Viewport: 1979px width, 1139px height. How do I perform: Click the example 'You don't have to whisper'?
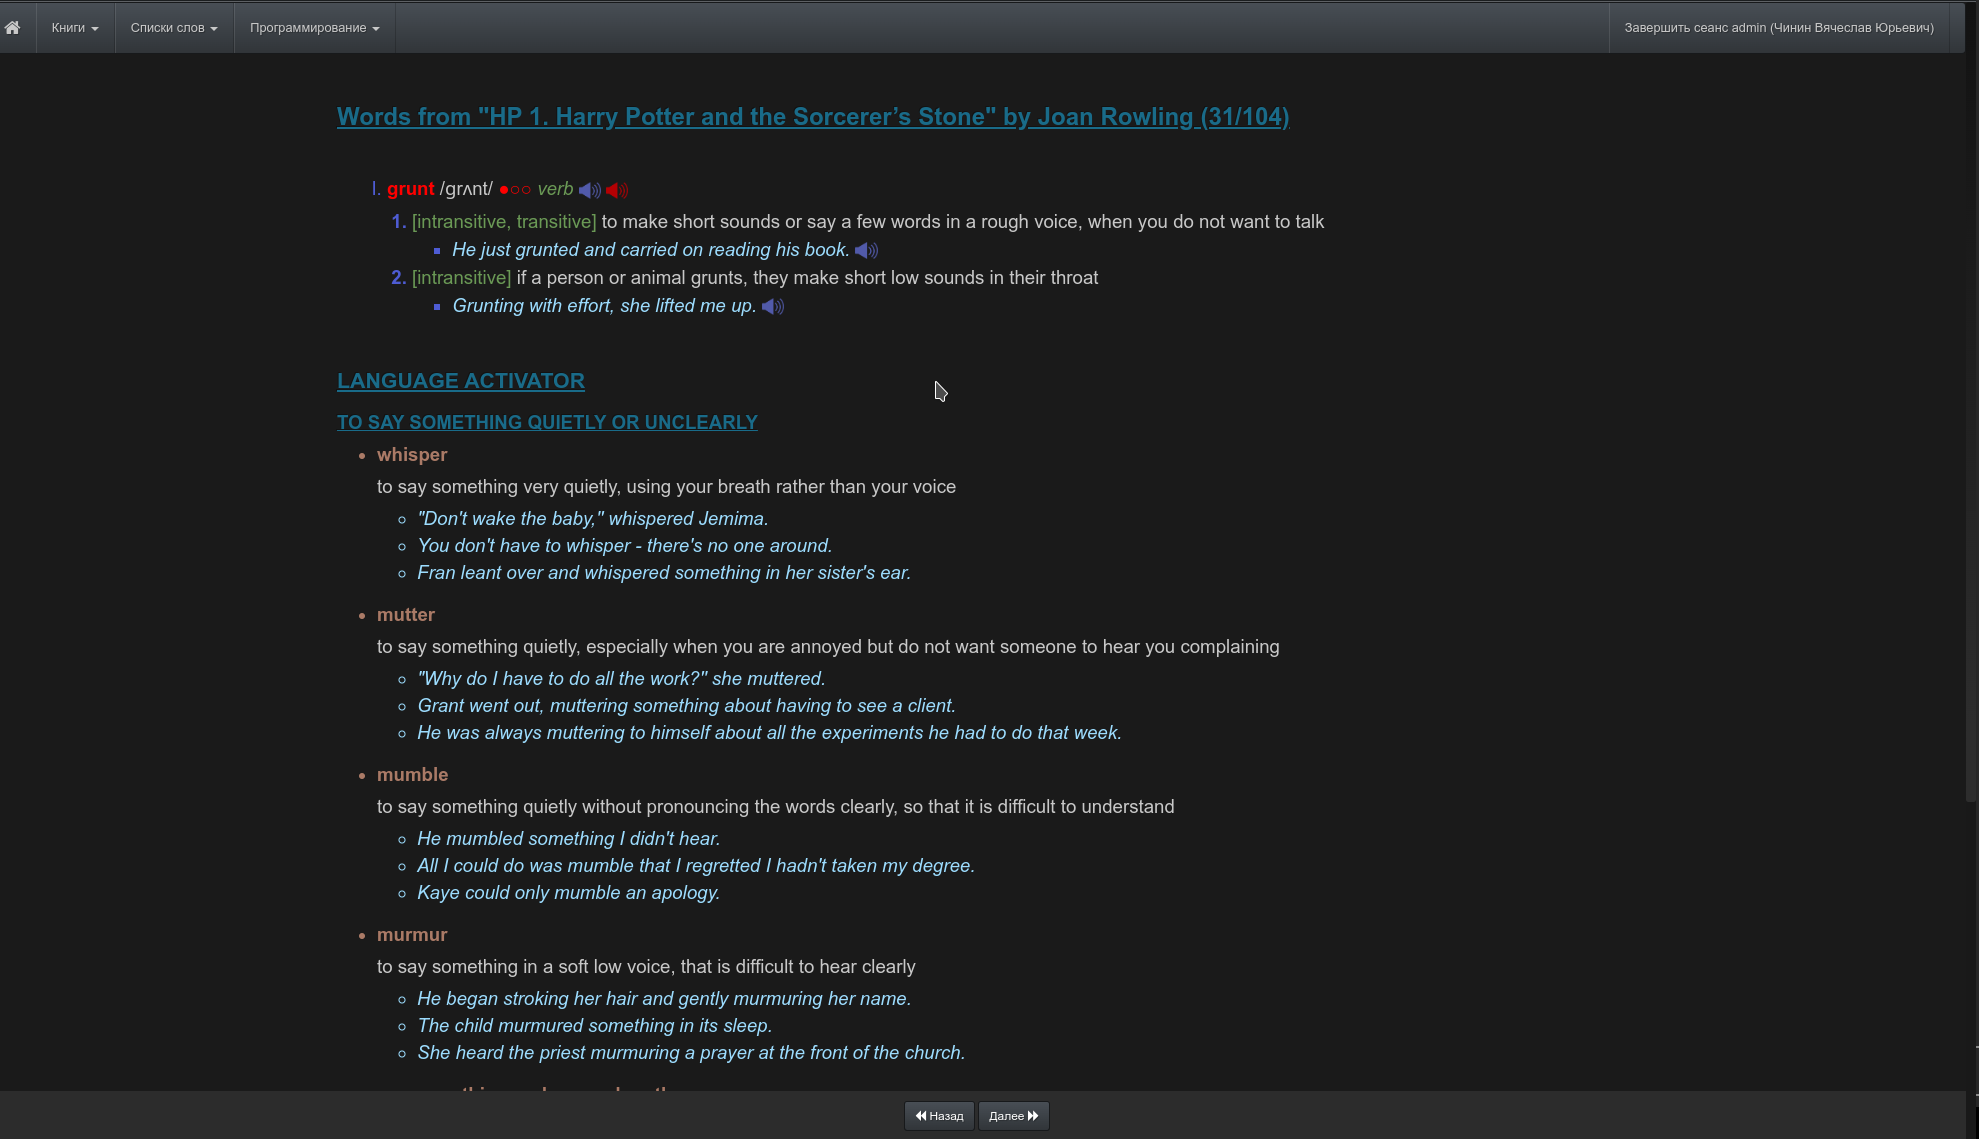pos(625,546)
